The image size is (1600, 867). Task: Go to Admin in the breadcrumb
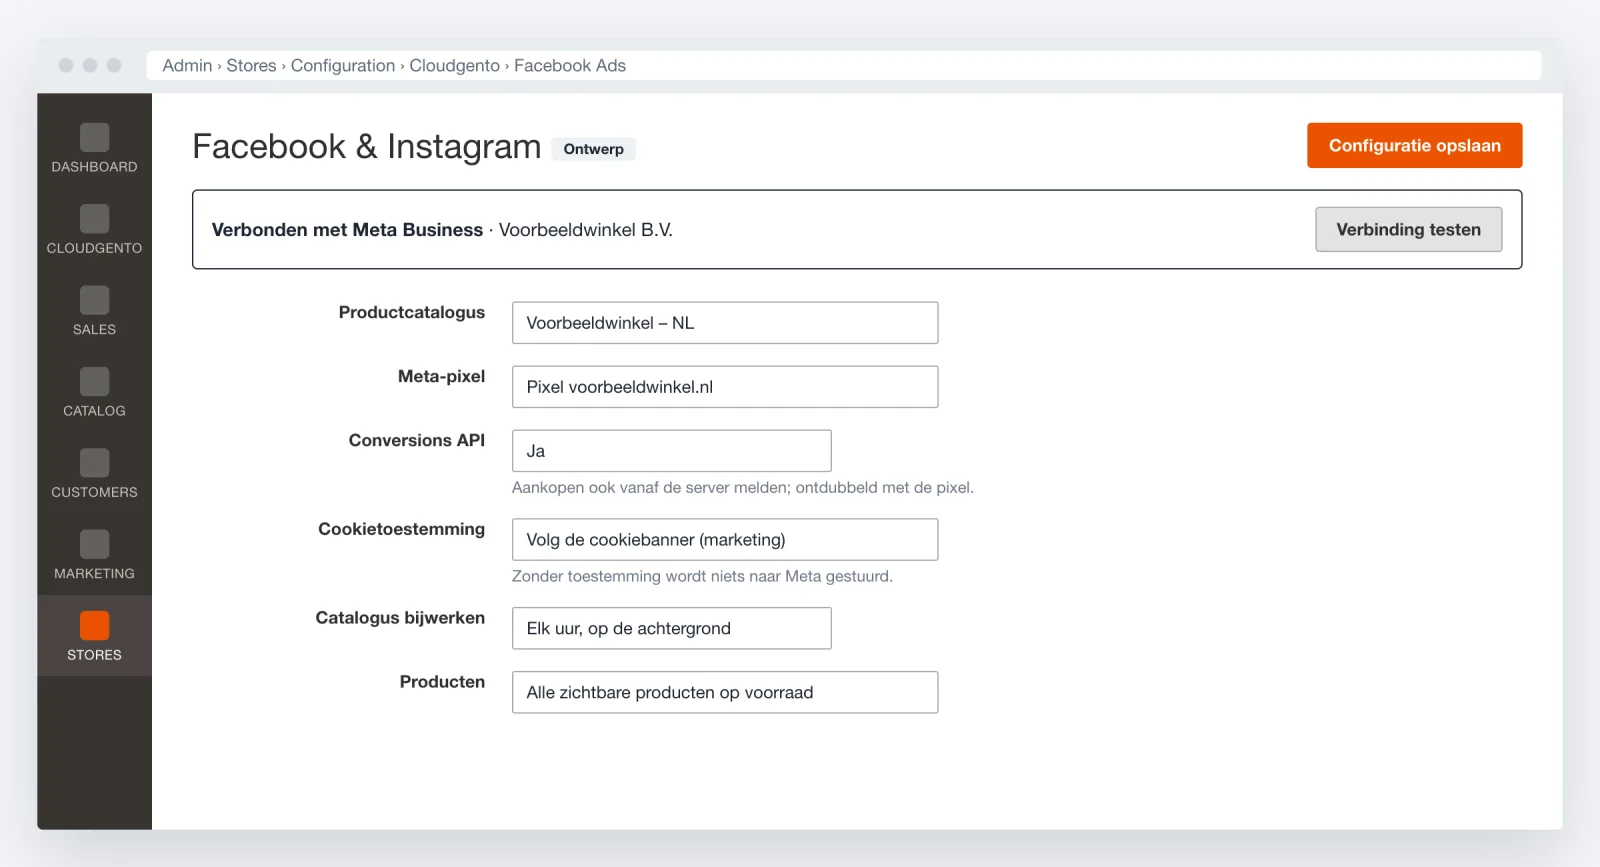click(187, 65)
